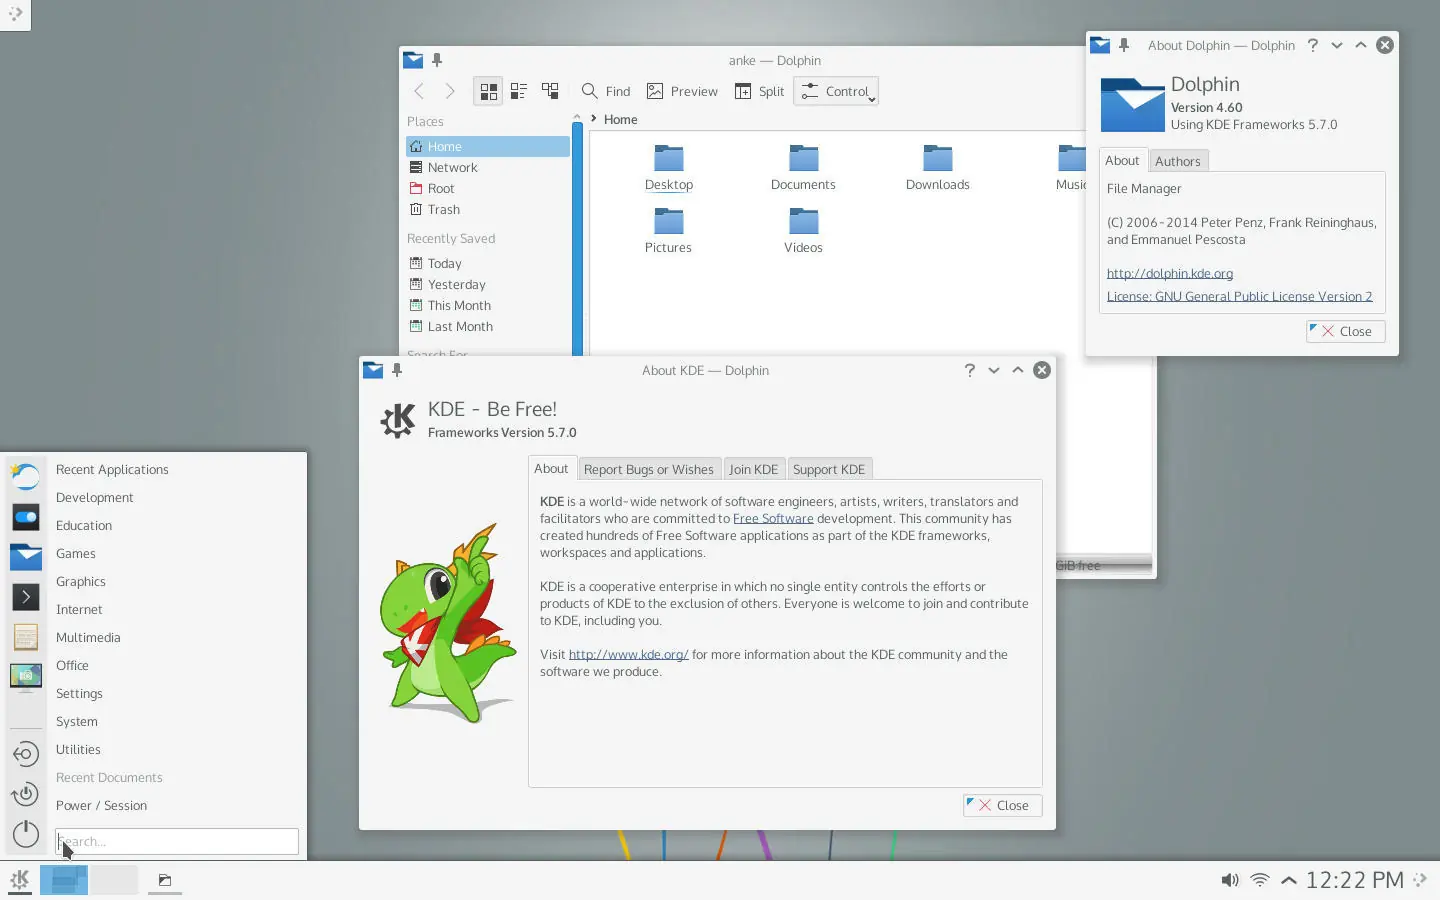Viewport: 1440px width, 900px height.
Task: Expand the Home breadcrumb arrow
Action: (594, 119)
